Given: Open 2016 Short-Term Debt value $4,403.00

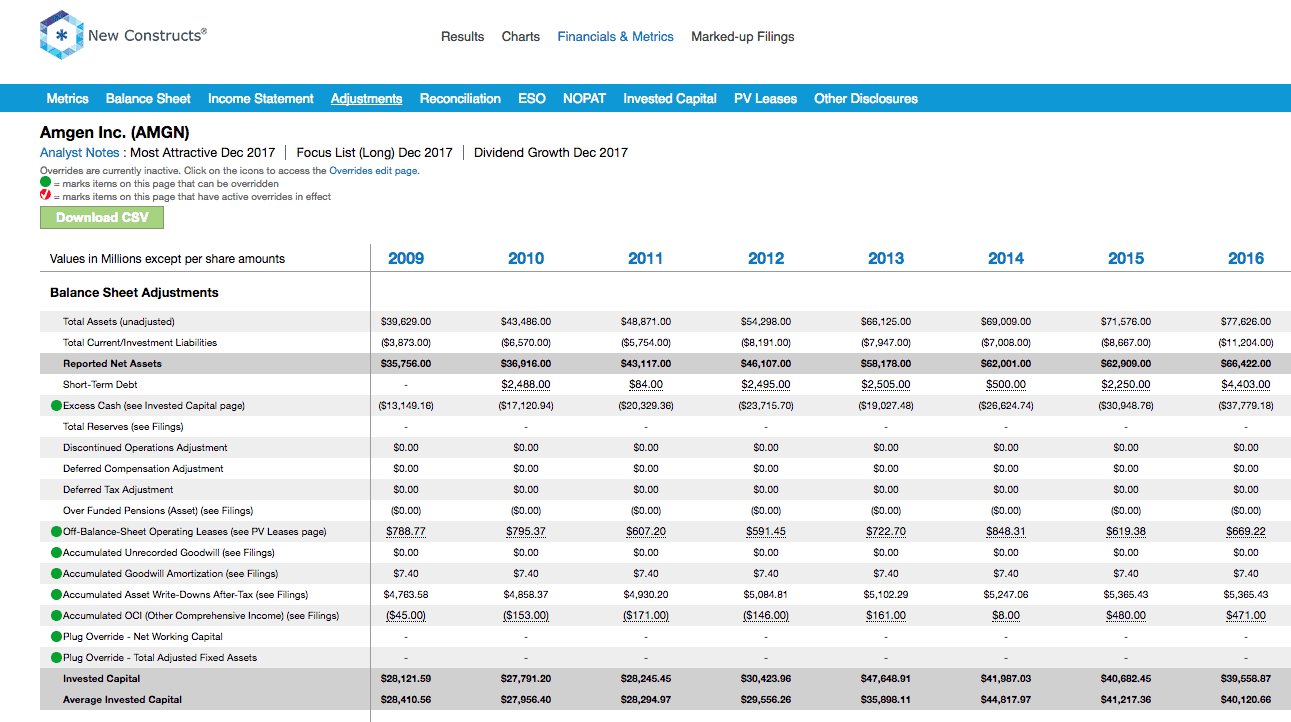Looking at the screenshot, I should [x=1246, y=385].
